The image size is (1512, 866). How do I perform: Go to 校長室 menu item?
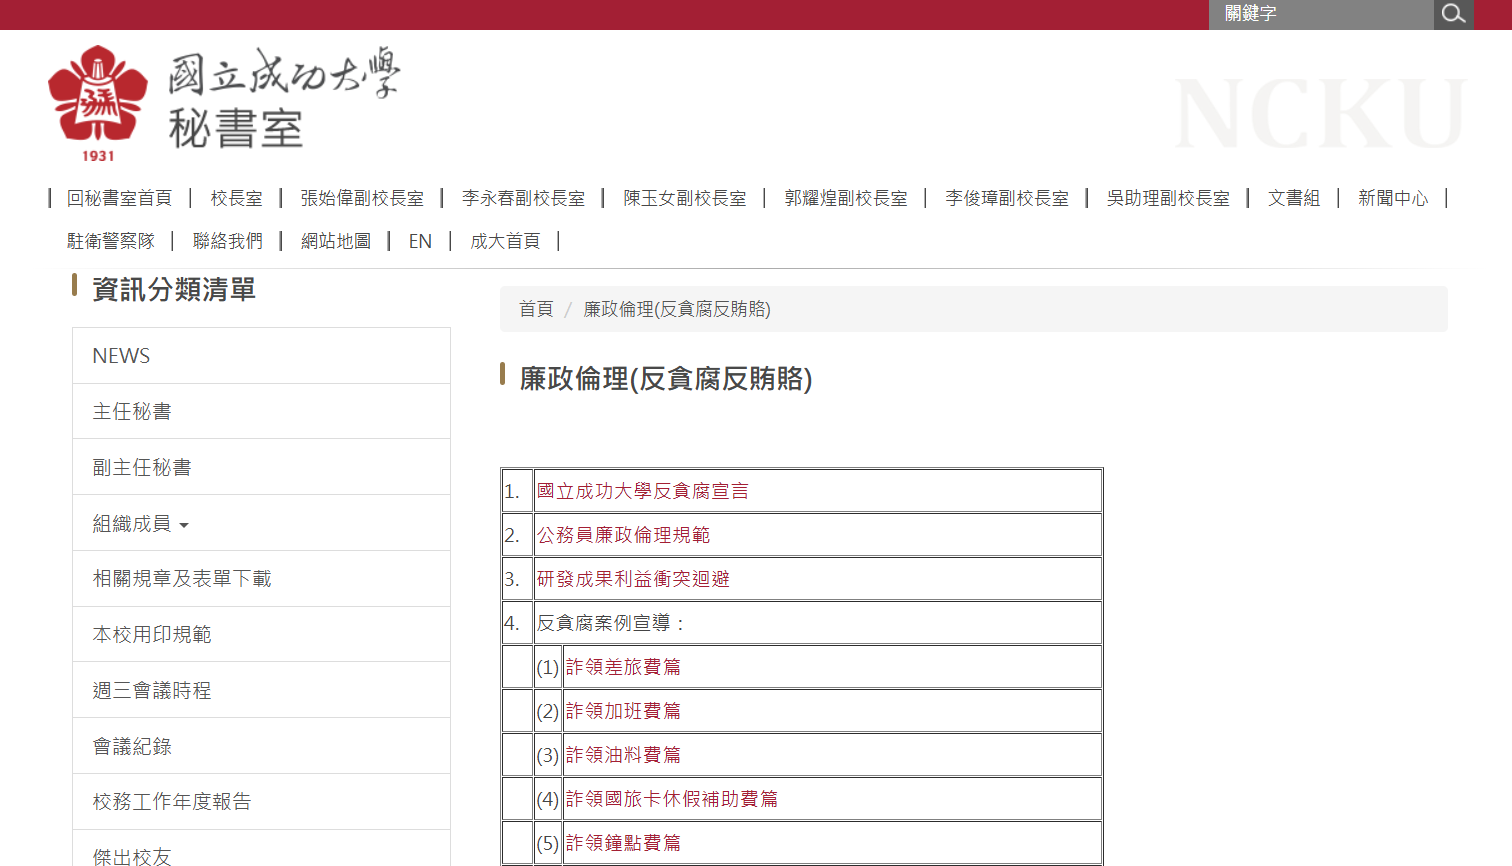236,198
